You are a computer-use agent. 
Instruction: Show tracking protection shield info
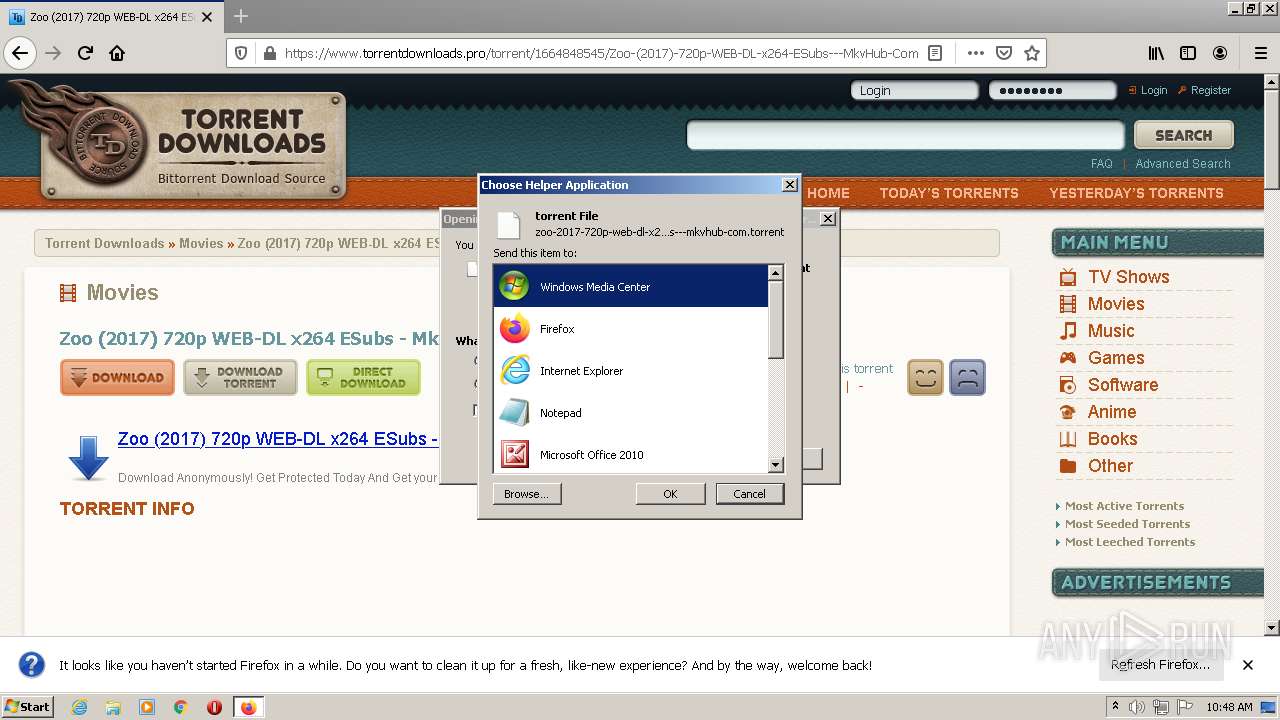click(241, 53)
